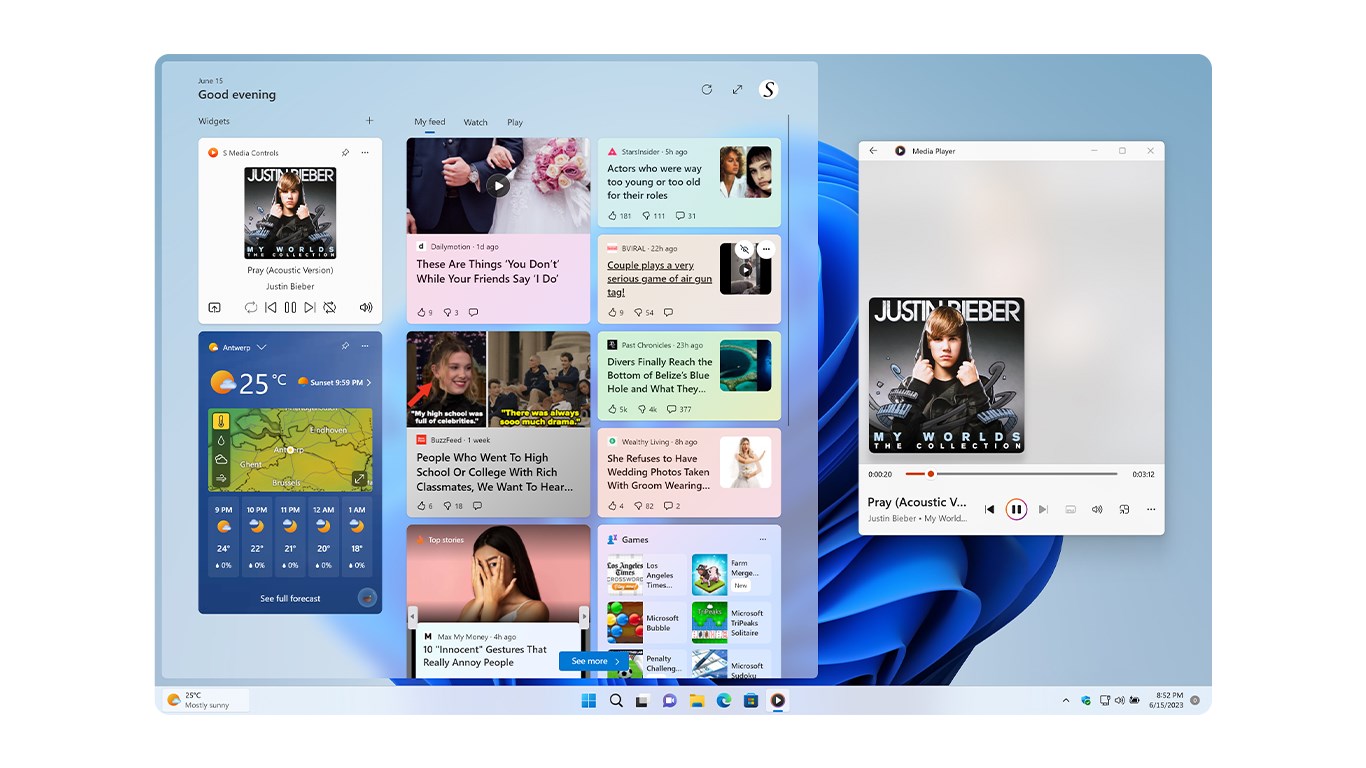Launch Microsoft TriPeaks Solitaire game
Image resolution: width=1366 pixels, height=768 pixels.
(731, 622)
